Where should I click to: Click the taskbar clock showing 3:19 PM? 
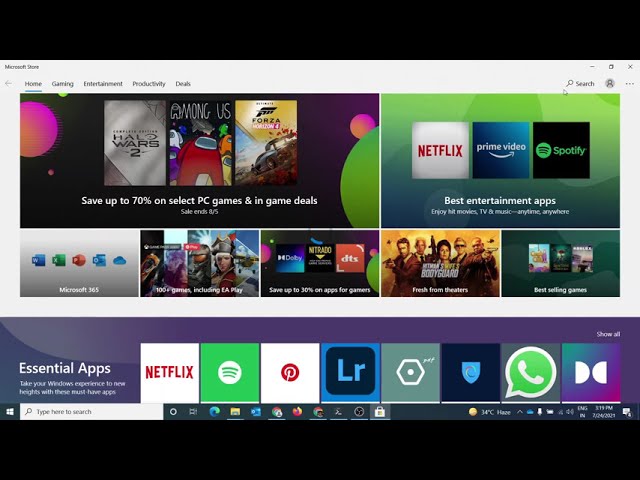pos(604,412)
